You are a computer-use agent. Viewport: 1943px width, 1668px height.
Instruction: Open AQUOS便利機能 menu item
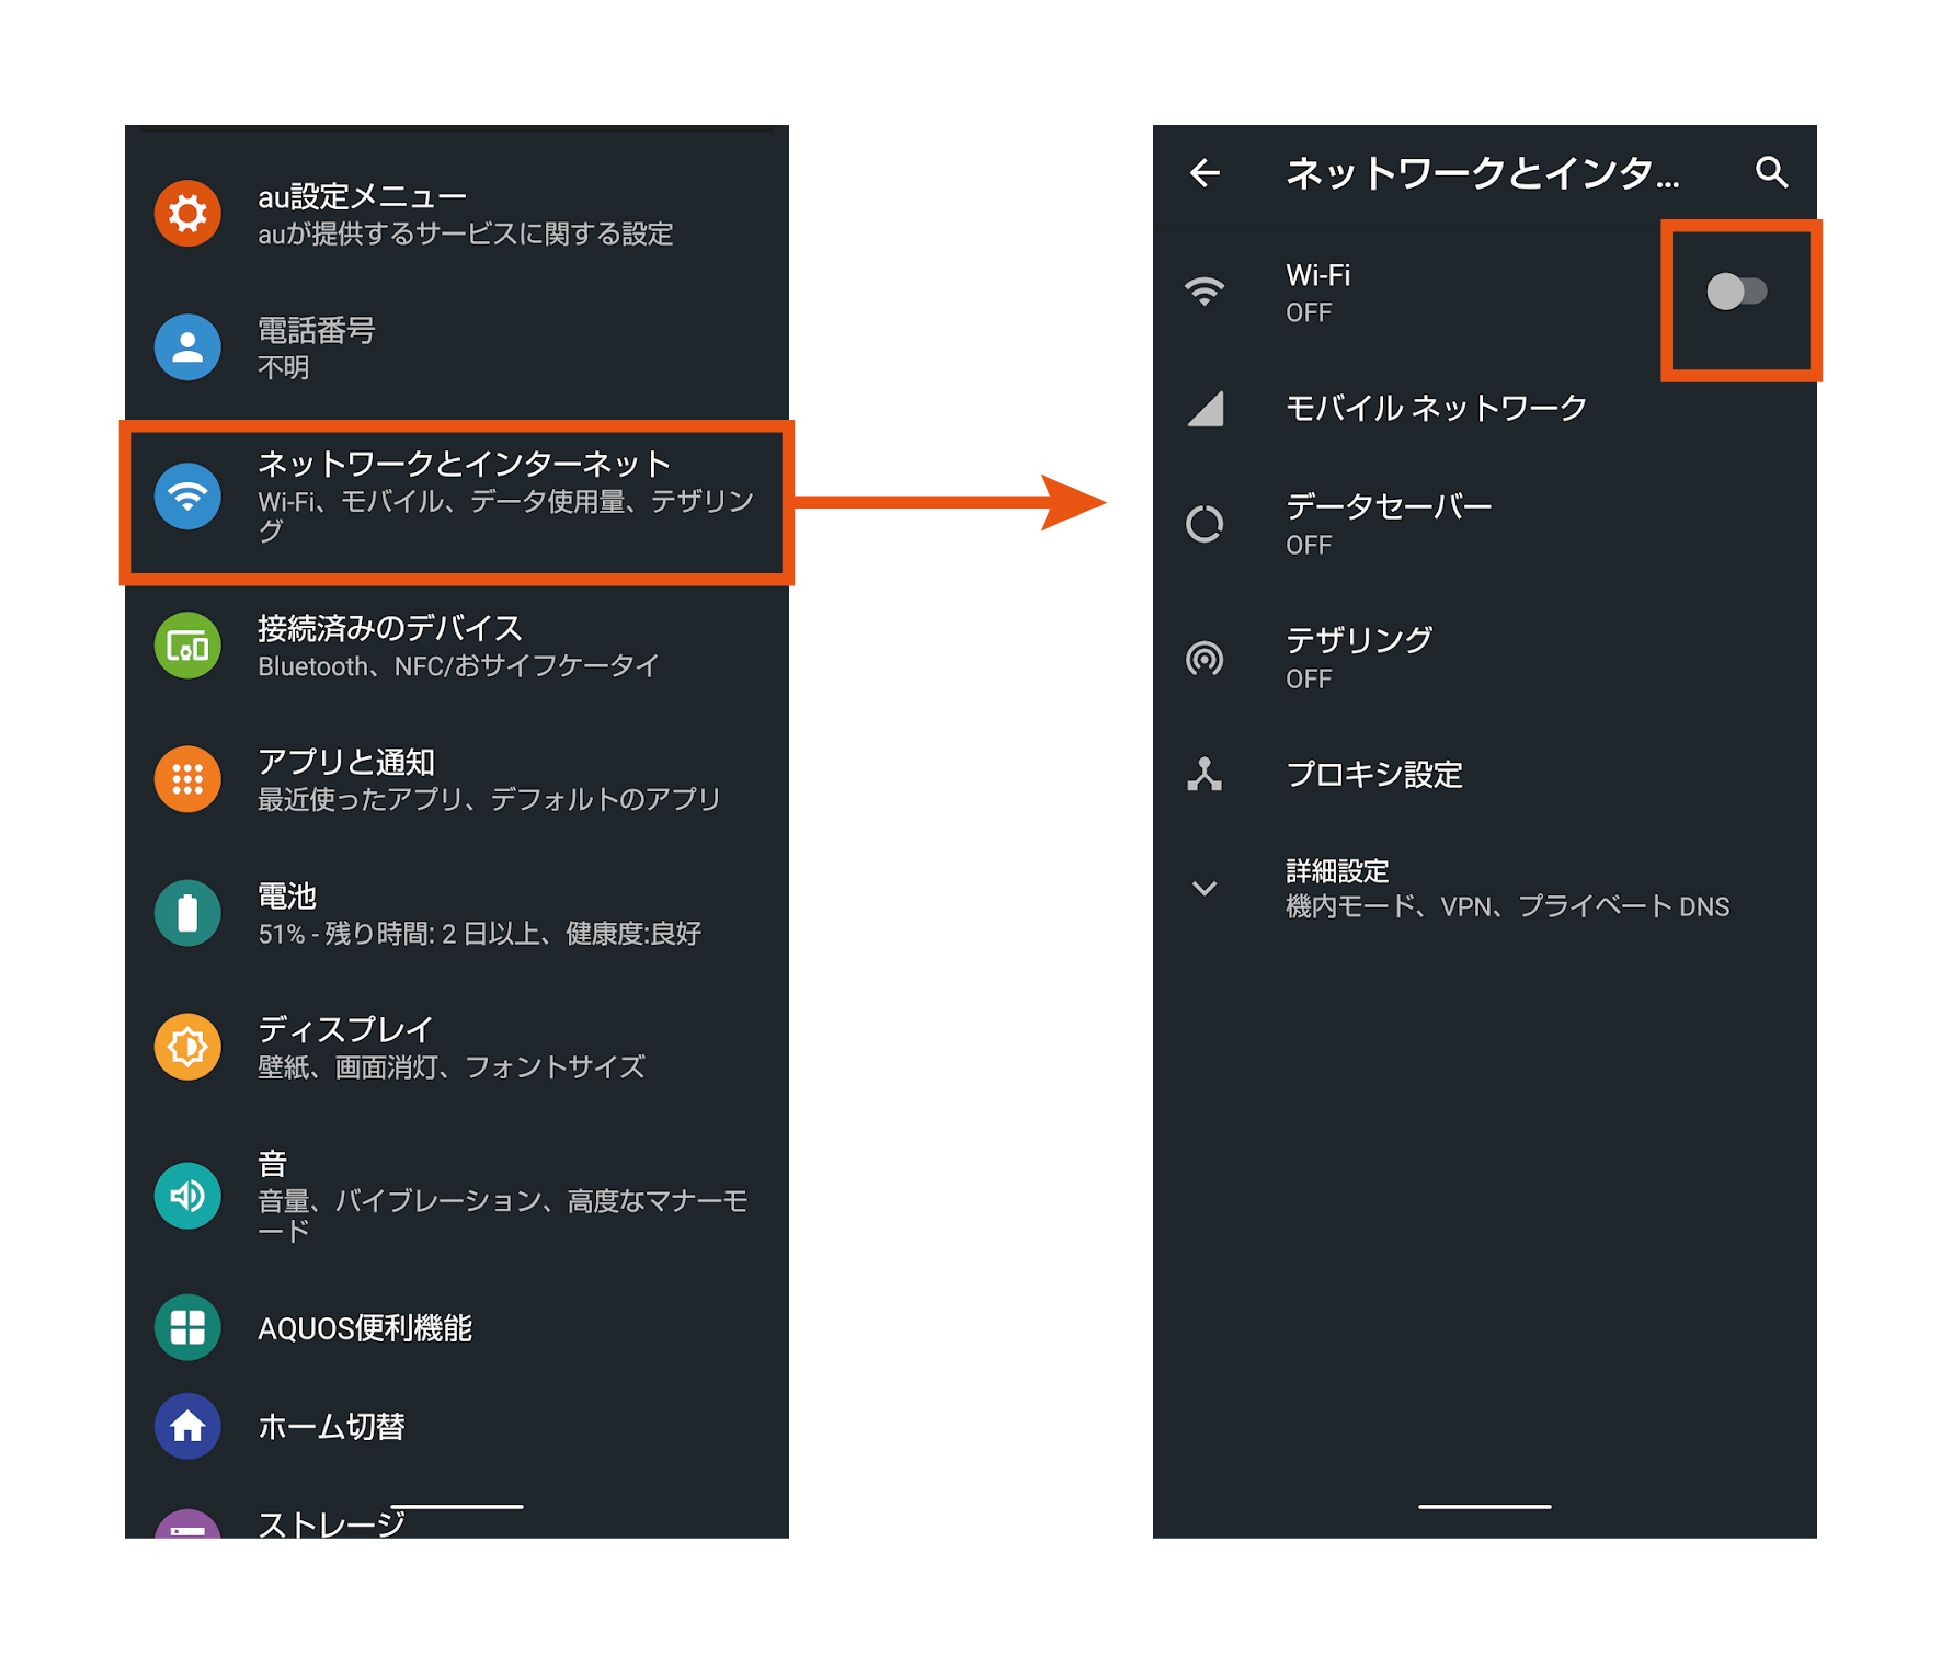365,1328
